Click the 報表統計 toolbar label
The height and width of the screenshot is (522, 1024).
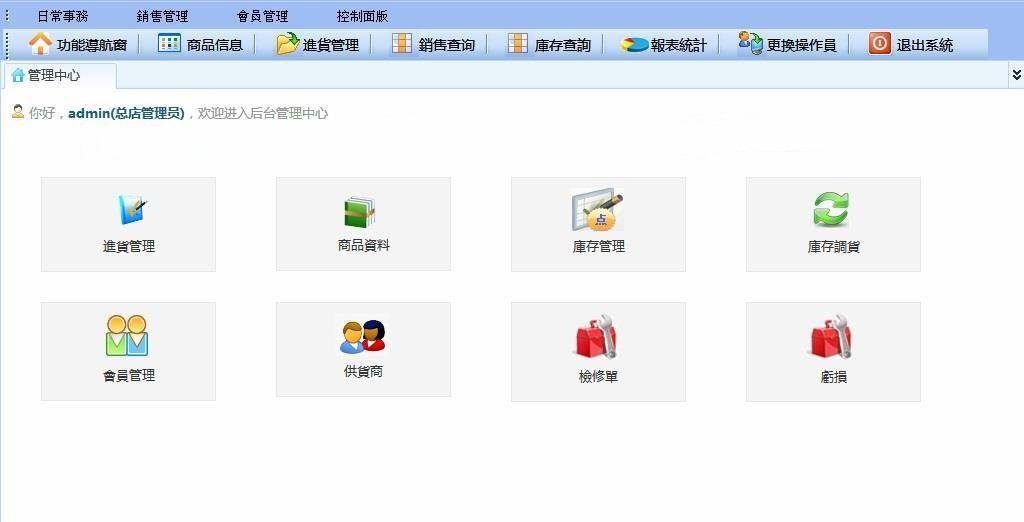pyautogui.click(x=679, y=45)
